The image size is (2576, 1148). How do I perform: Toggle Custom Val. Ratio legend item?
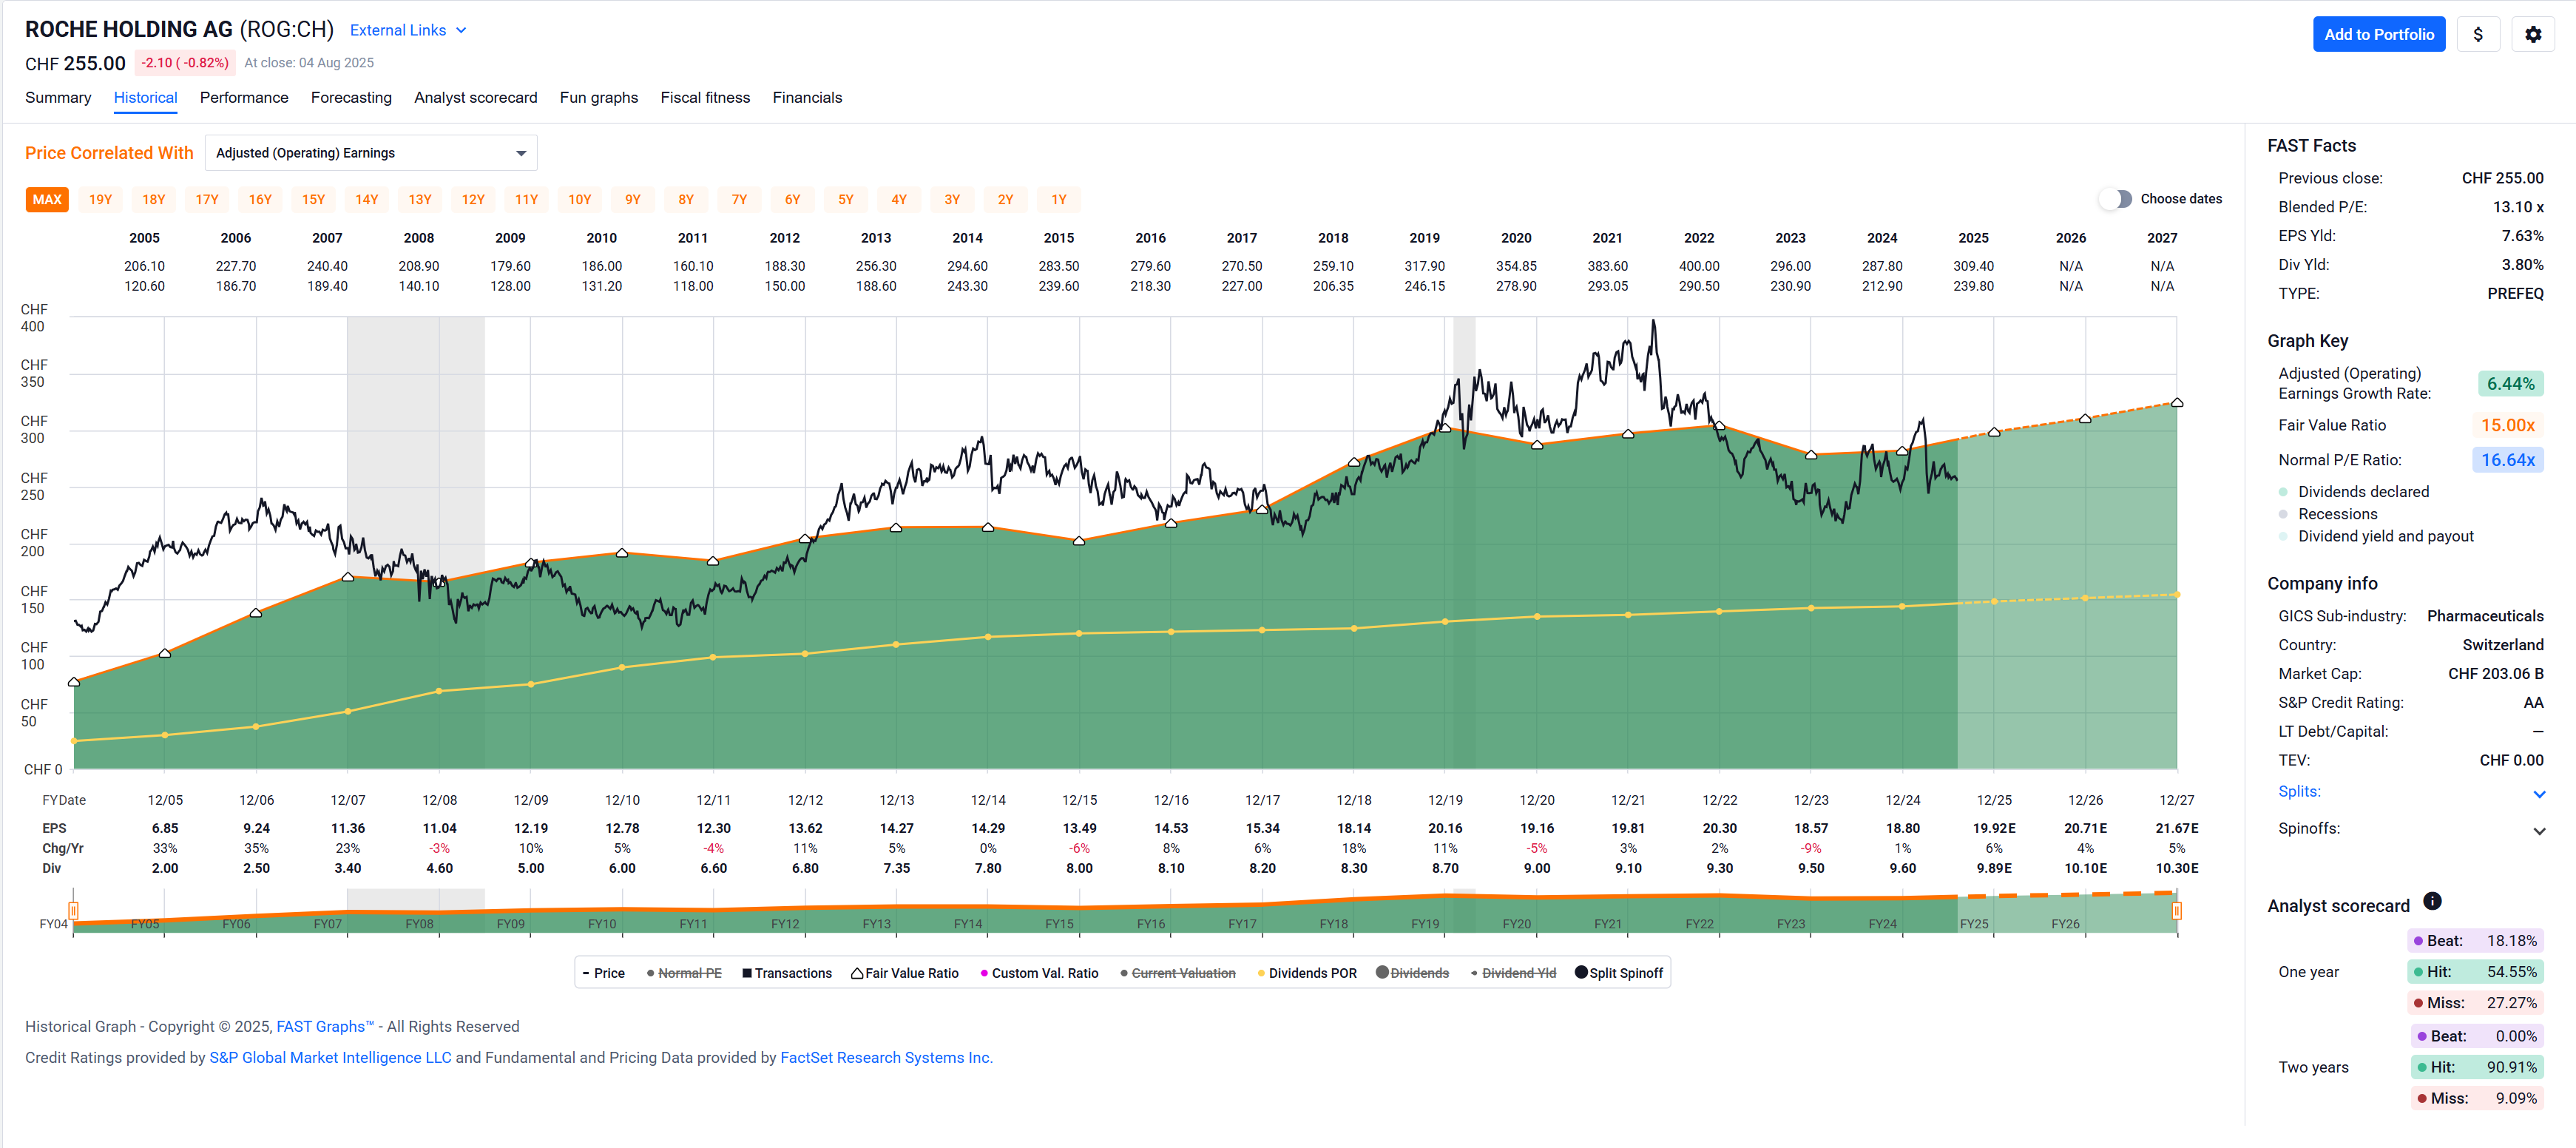1039,973
